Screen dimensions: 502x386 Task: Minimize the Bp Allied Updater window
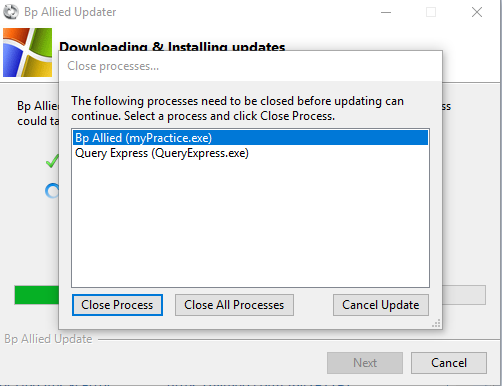coord(386,12)
